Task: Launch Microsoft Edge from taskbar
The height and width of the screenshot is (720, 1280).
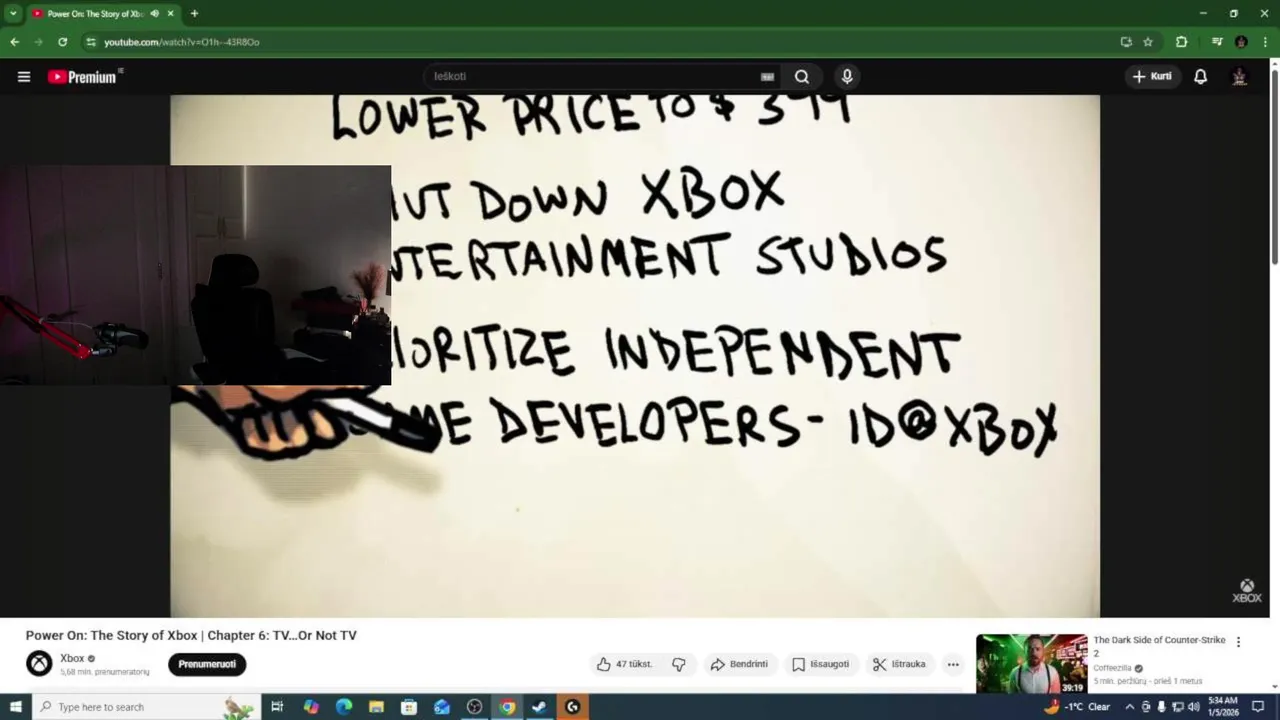Action: [x=344, y=707]
